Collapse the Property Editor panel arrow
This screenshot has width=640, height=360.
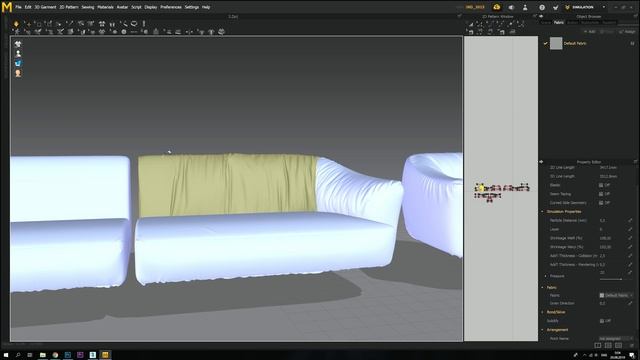coord(542,162)
